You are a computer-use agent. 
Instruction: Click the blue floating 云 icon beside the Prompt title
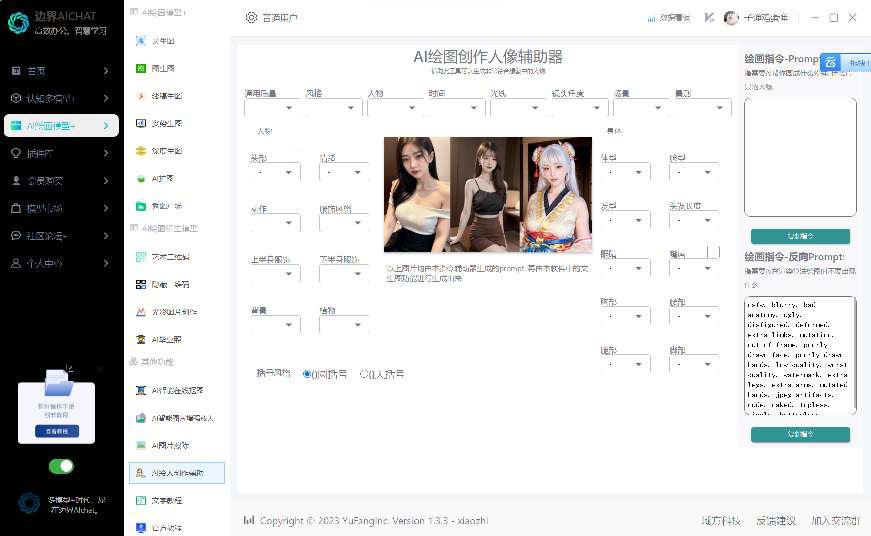tap(830, 62)
